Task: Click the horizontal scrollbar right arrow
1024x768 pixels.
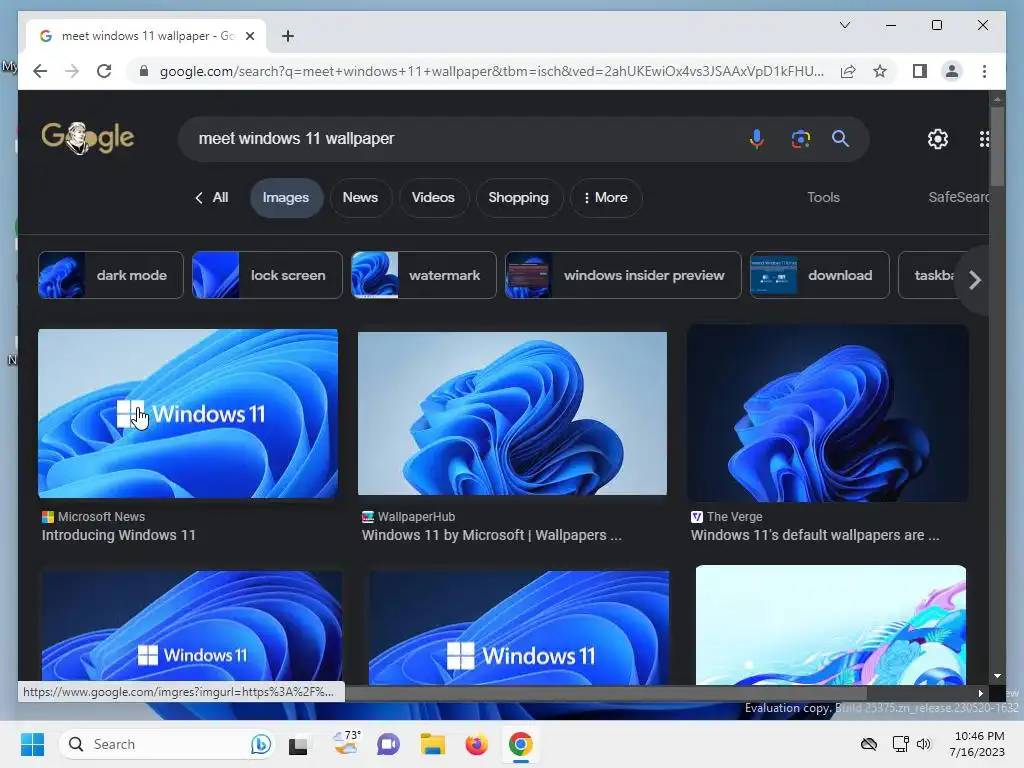Action: pos(980,694)
